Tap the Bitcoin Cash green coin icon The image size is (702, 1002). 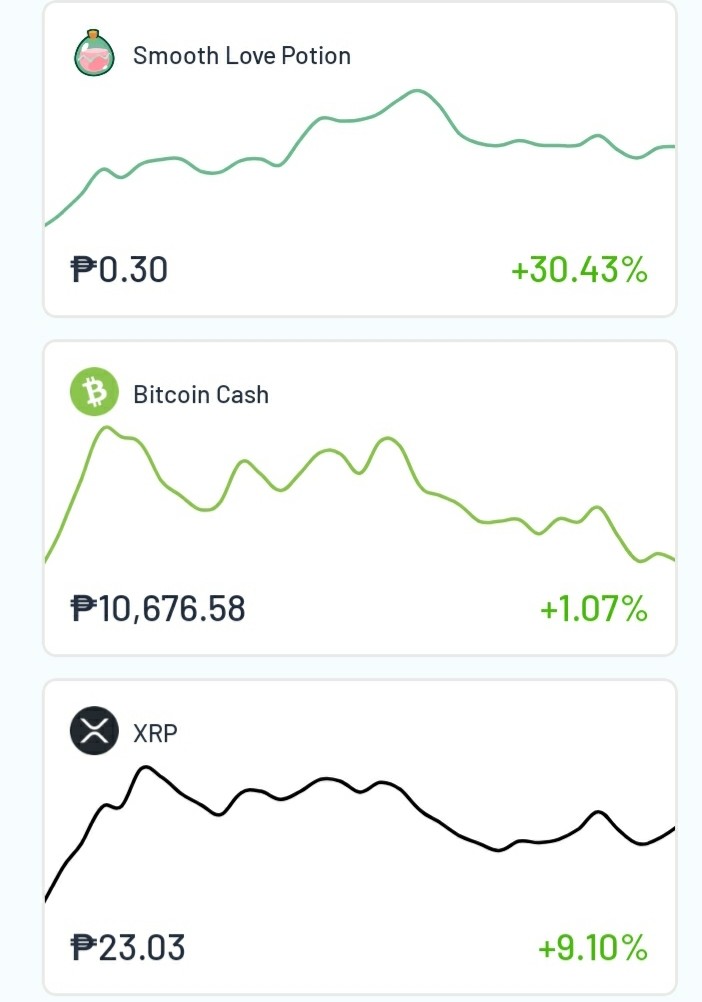[95, 392]
